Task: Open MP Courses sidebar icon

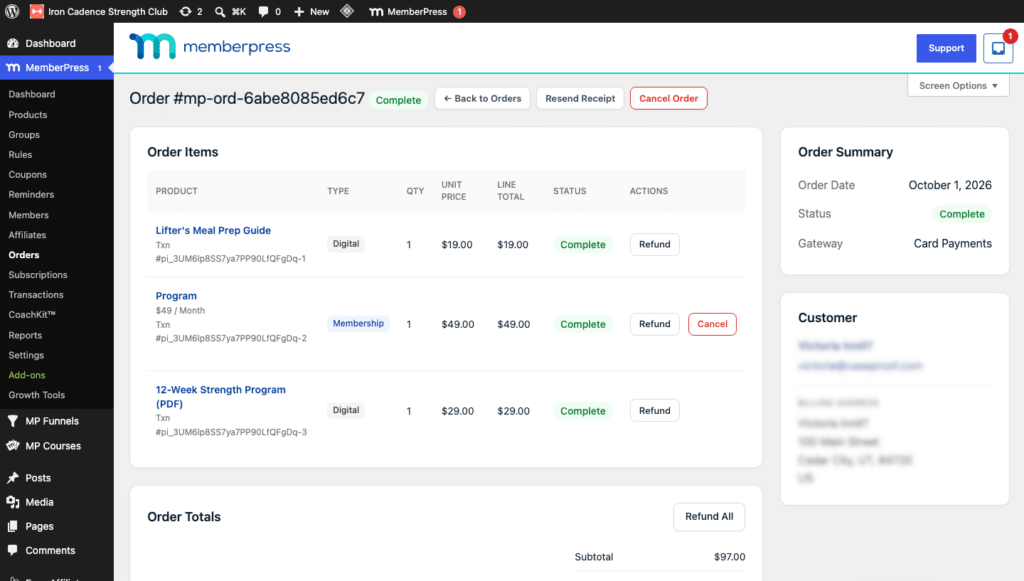Action: pos(12,446)
